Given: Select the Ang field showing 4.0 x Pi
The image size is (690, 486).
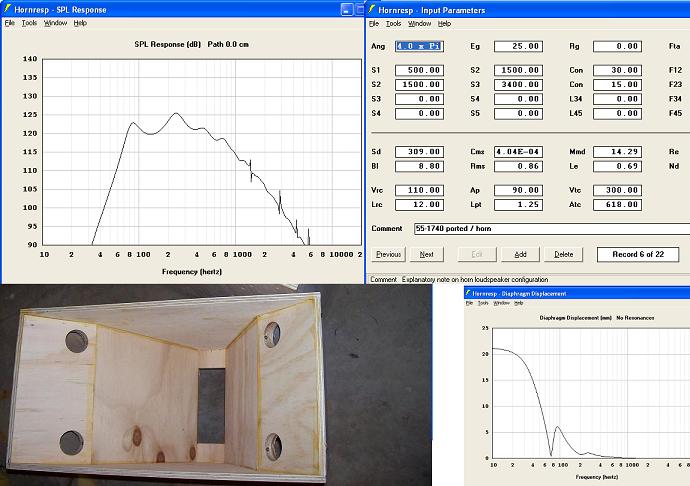Looking at the screenshot, I should [x=419, y=46].
